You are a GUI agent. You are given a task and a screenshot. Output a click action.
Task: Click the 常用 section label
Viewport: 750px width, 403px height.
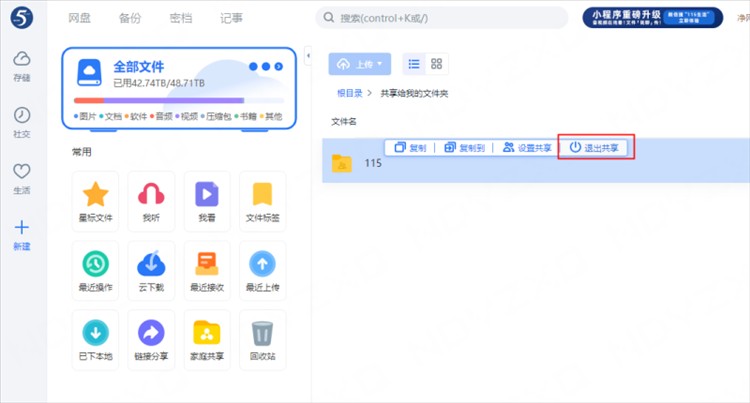click(82, 152)
